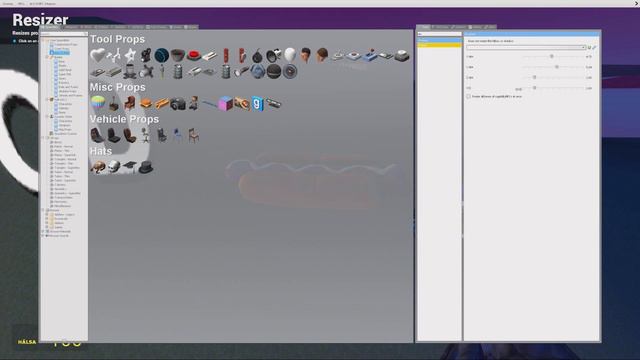Adjust the Z size slider handle
This screenshot has height=360, width=640.
(x=534, y=77)
